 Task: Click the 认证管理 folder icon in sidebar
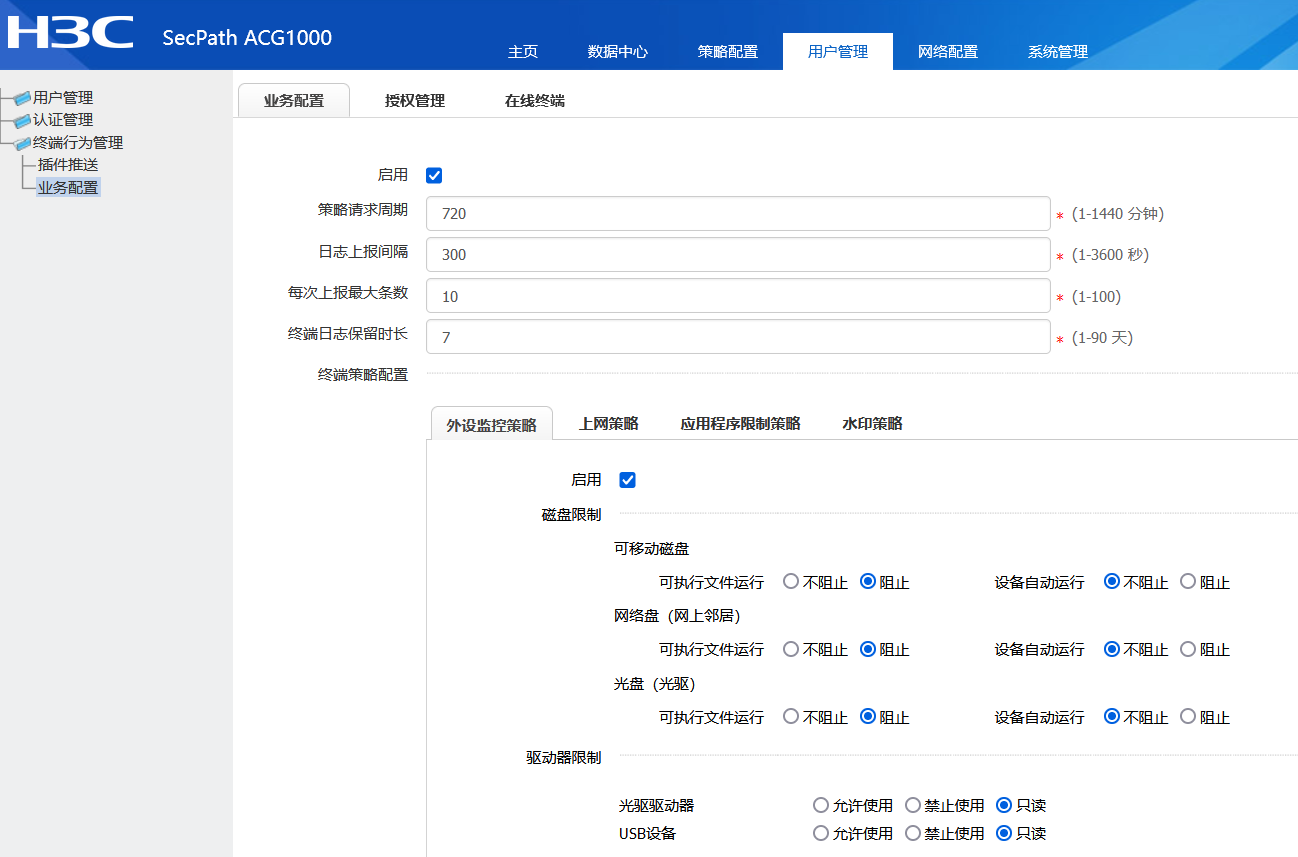point(22,121)
